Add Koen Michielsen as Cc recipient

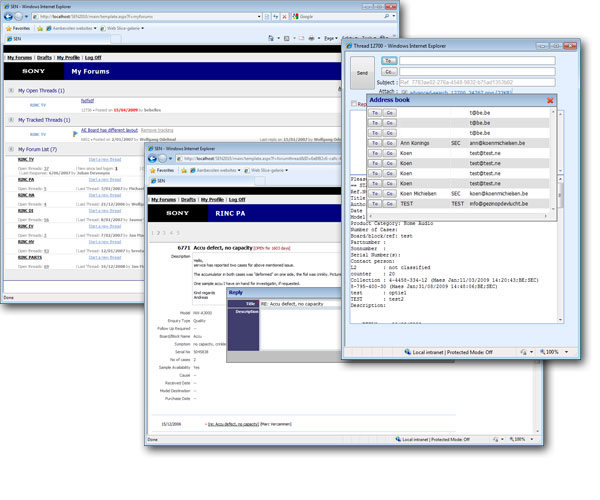point(390,194)
